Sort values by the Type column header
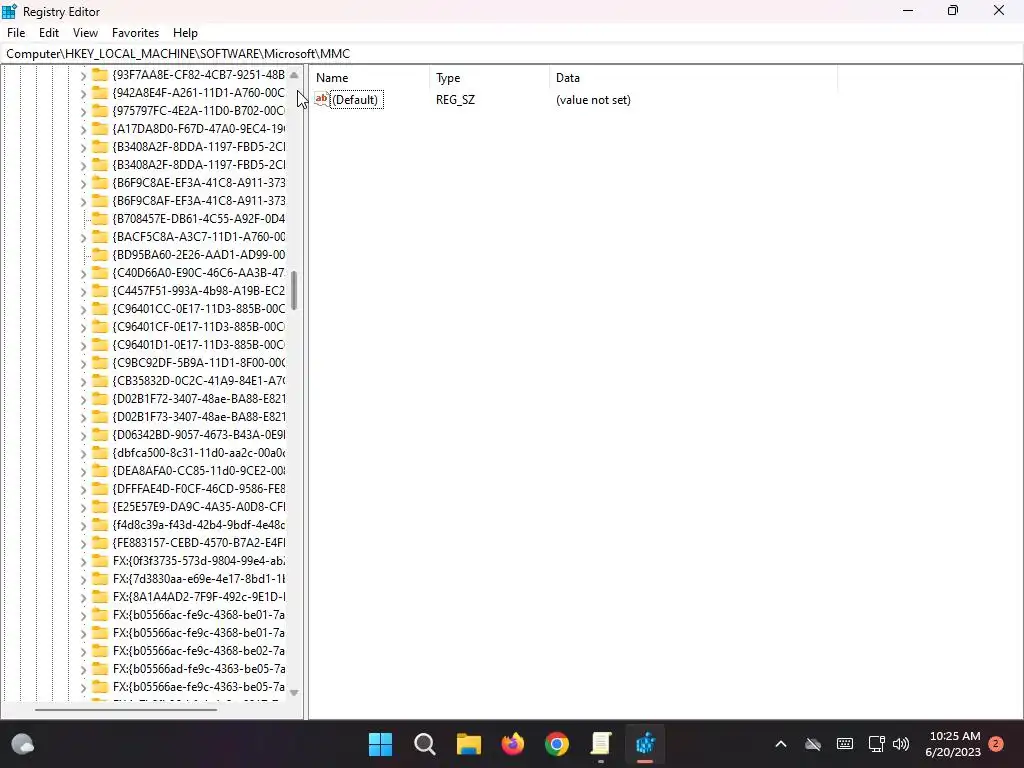This screenshot has width=1024, height=768. (x=490, y=78)
